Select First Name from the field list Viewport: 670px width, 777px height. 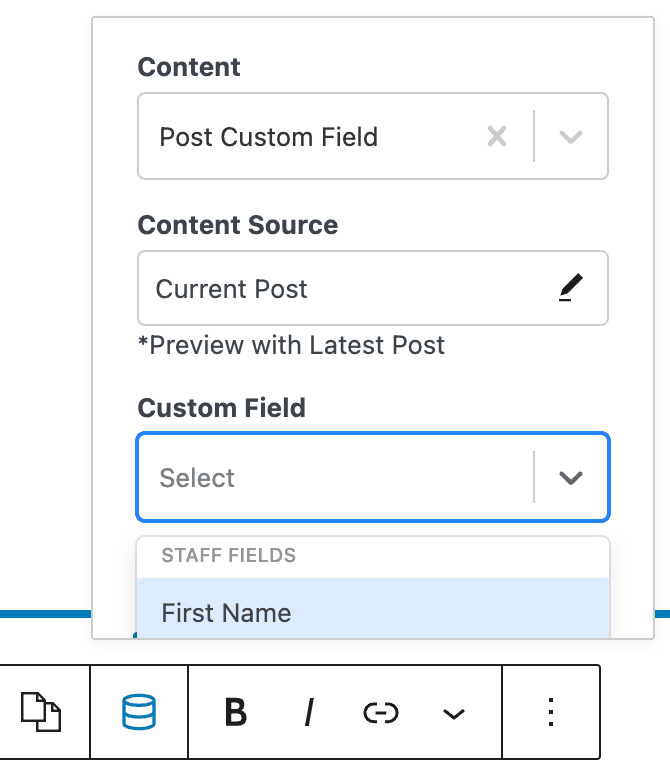[x=227, y=613]
